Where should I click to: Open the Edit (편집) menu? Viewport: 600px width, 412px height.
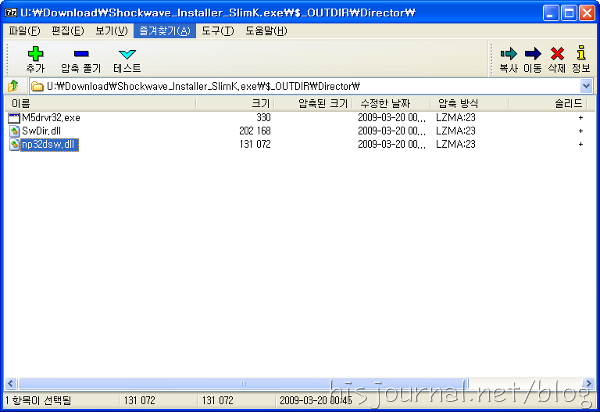coord(67,31)
